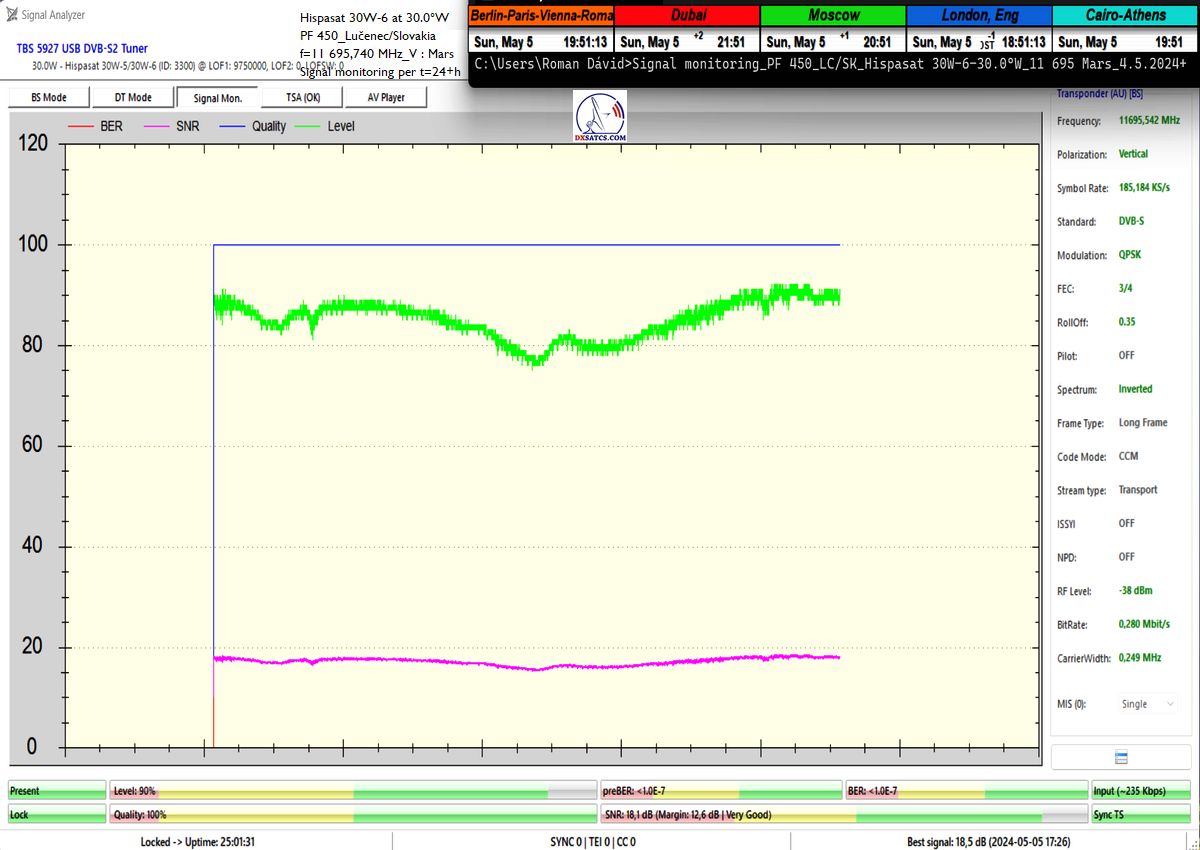Click the green Present status indicator
This screenshot has width=1200, height=850.
click(56, 791)
